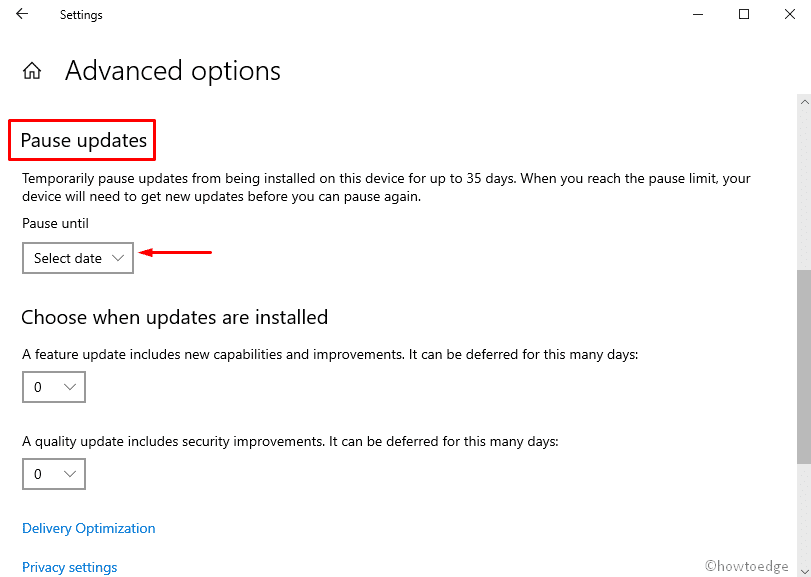The width and height of the screenshot is (811, 577).
Task: Open the Privacy settings link
Action: point(70,567)
